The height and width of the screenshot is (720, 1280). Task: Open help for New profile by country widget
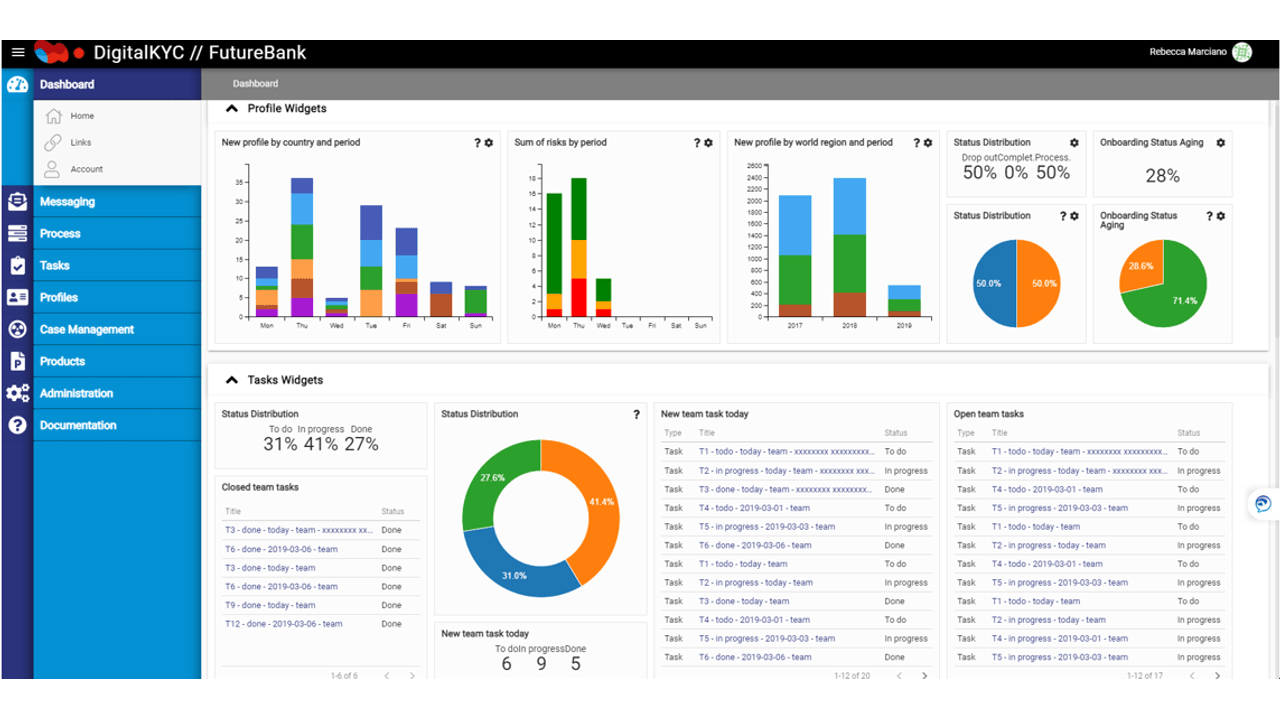(477, 143)
